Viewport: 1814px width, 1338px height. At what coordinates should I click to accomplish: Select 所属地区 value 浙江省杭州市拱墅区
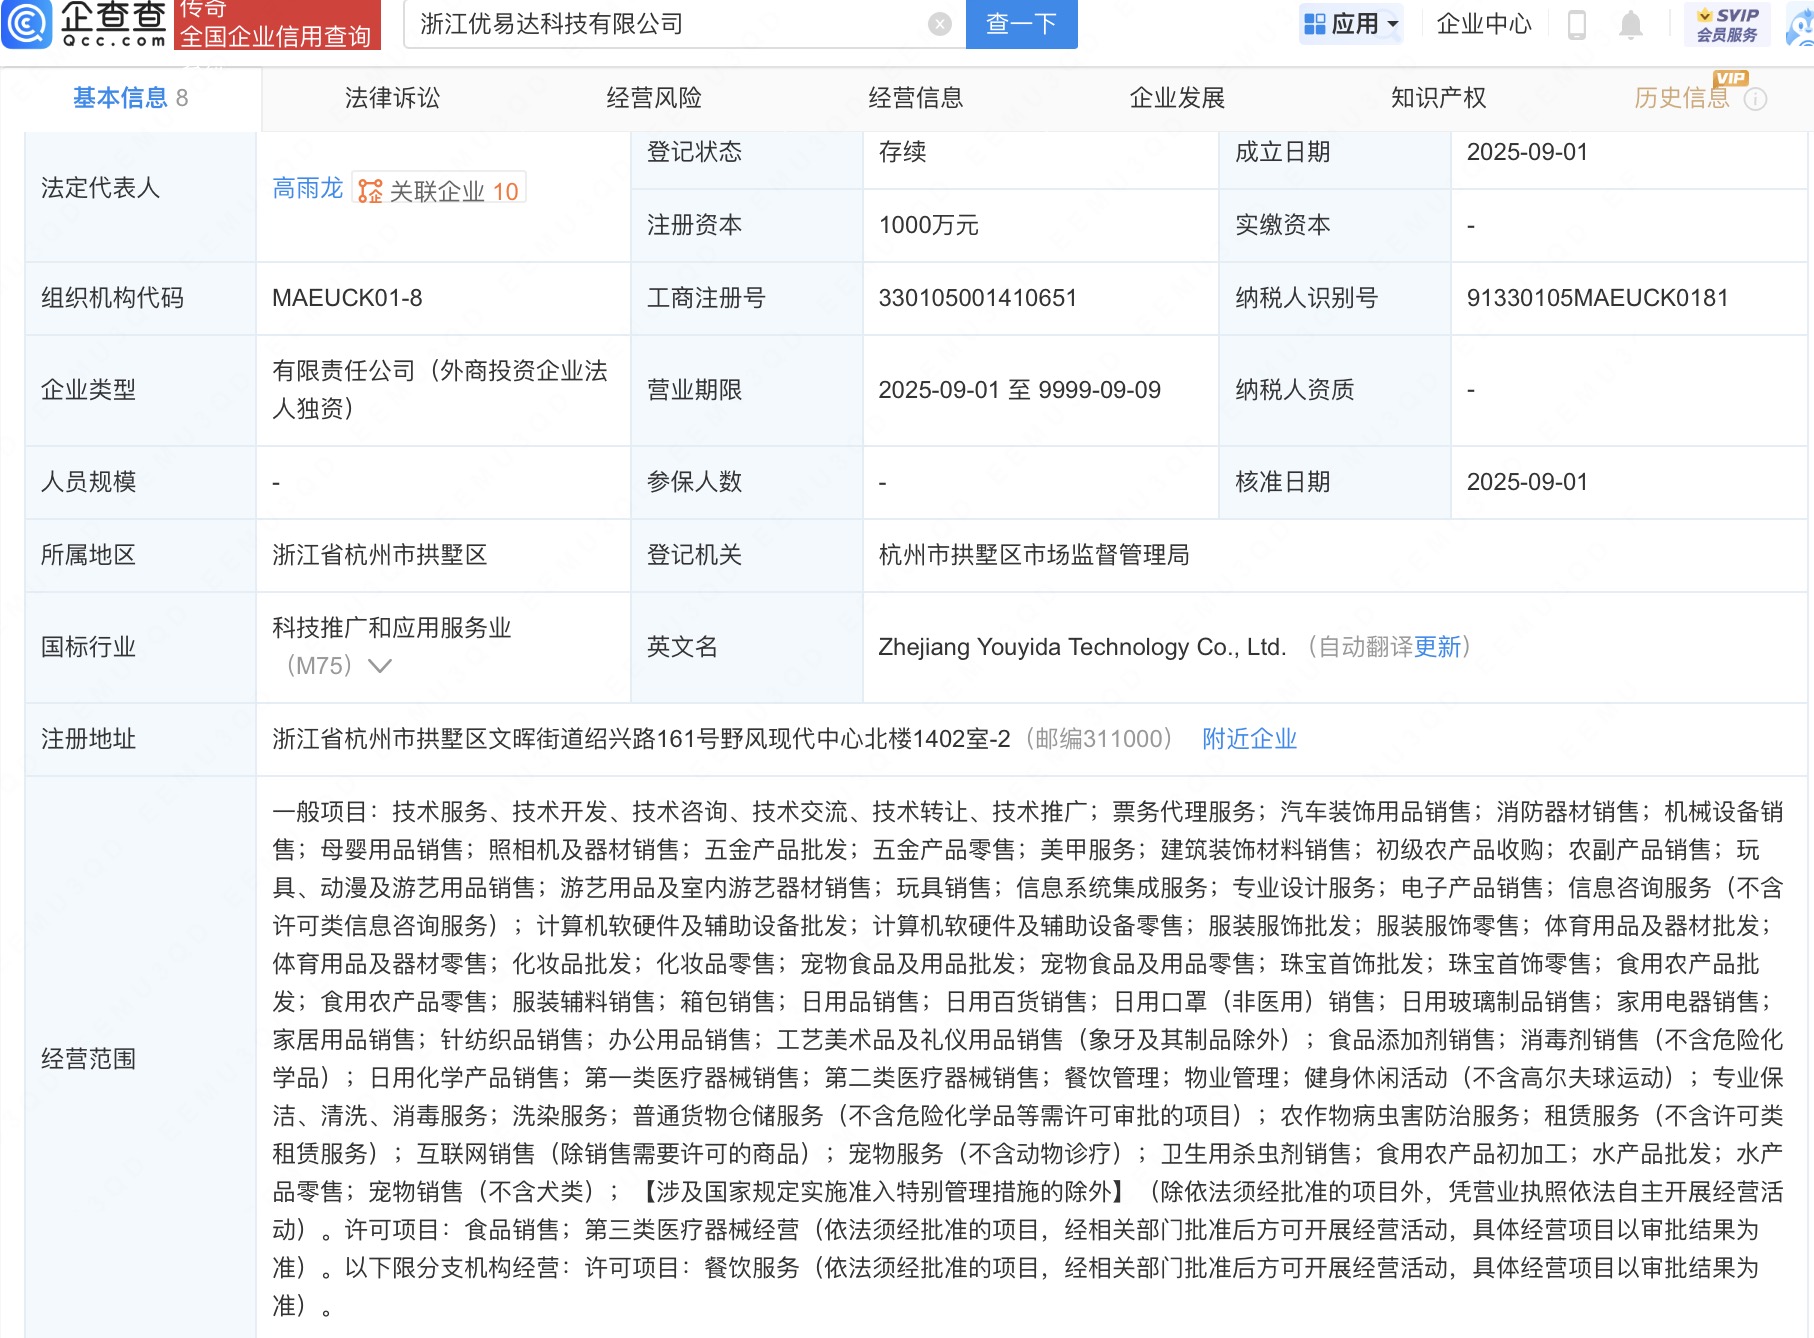[379, 555]
